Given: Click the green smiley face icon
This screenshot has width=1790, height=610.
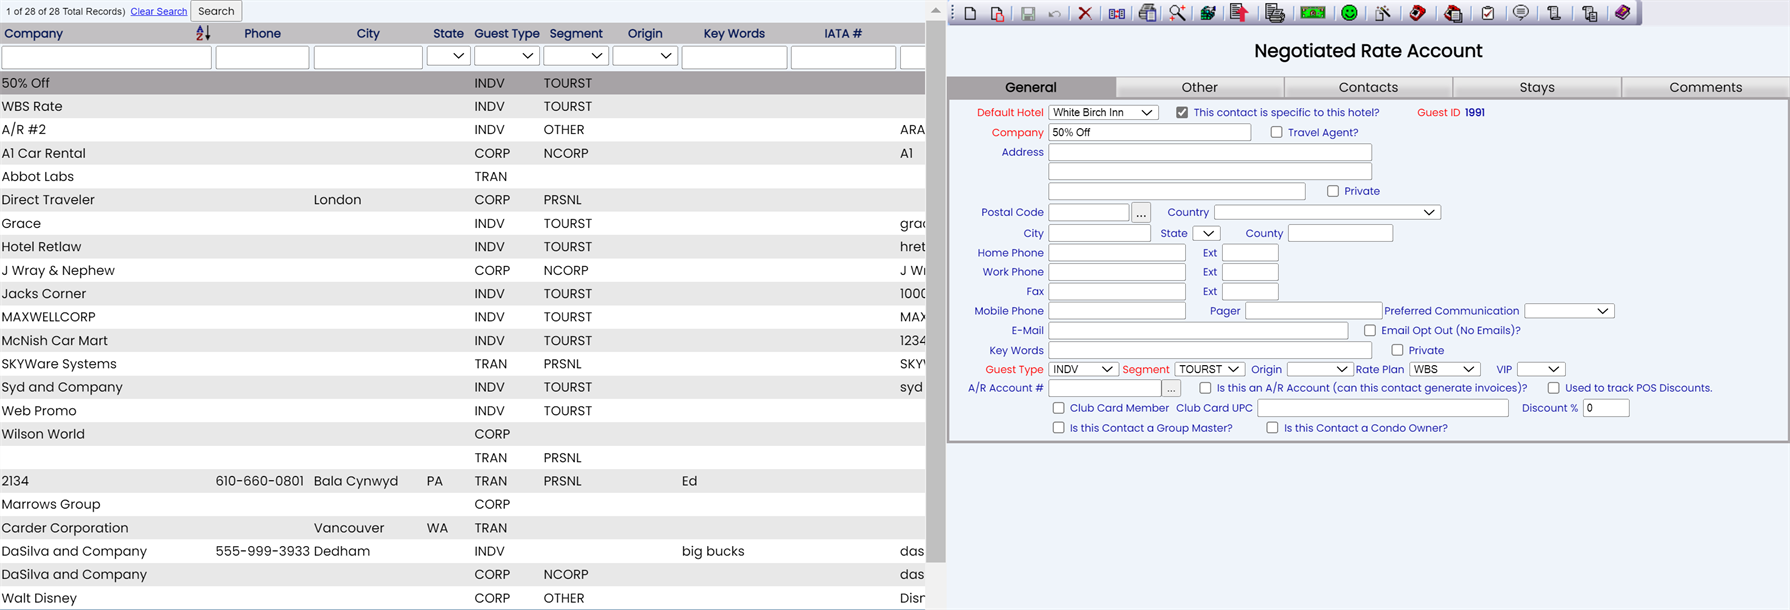Looking at the screenshot, I should click(1349, 13).
